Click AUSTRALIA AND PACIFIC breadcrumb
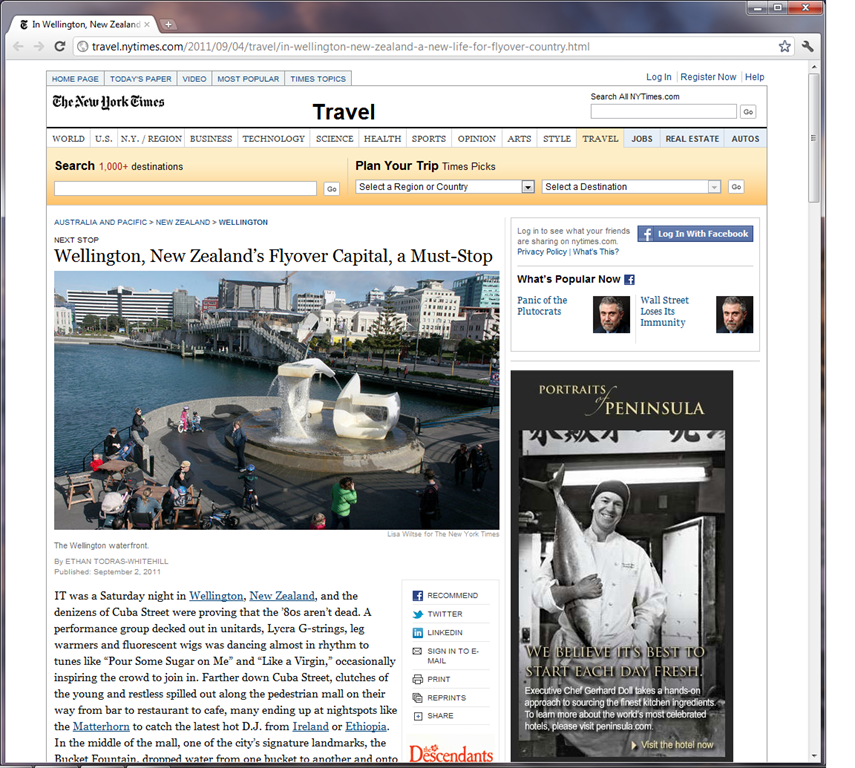The height and width of the screenshot is (768, 855). click(100, 222)
